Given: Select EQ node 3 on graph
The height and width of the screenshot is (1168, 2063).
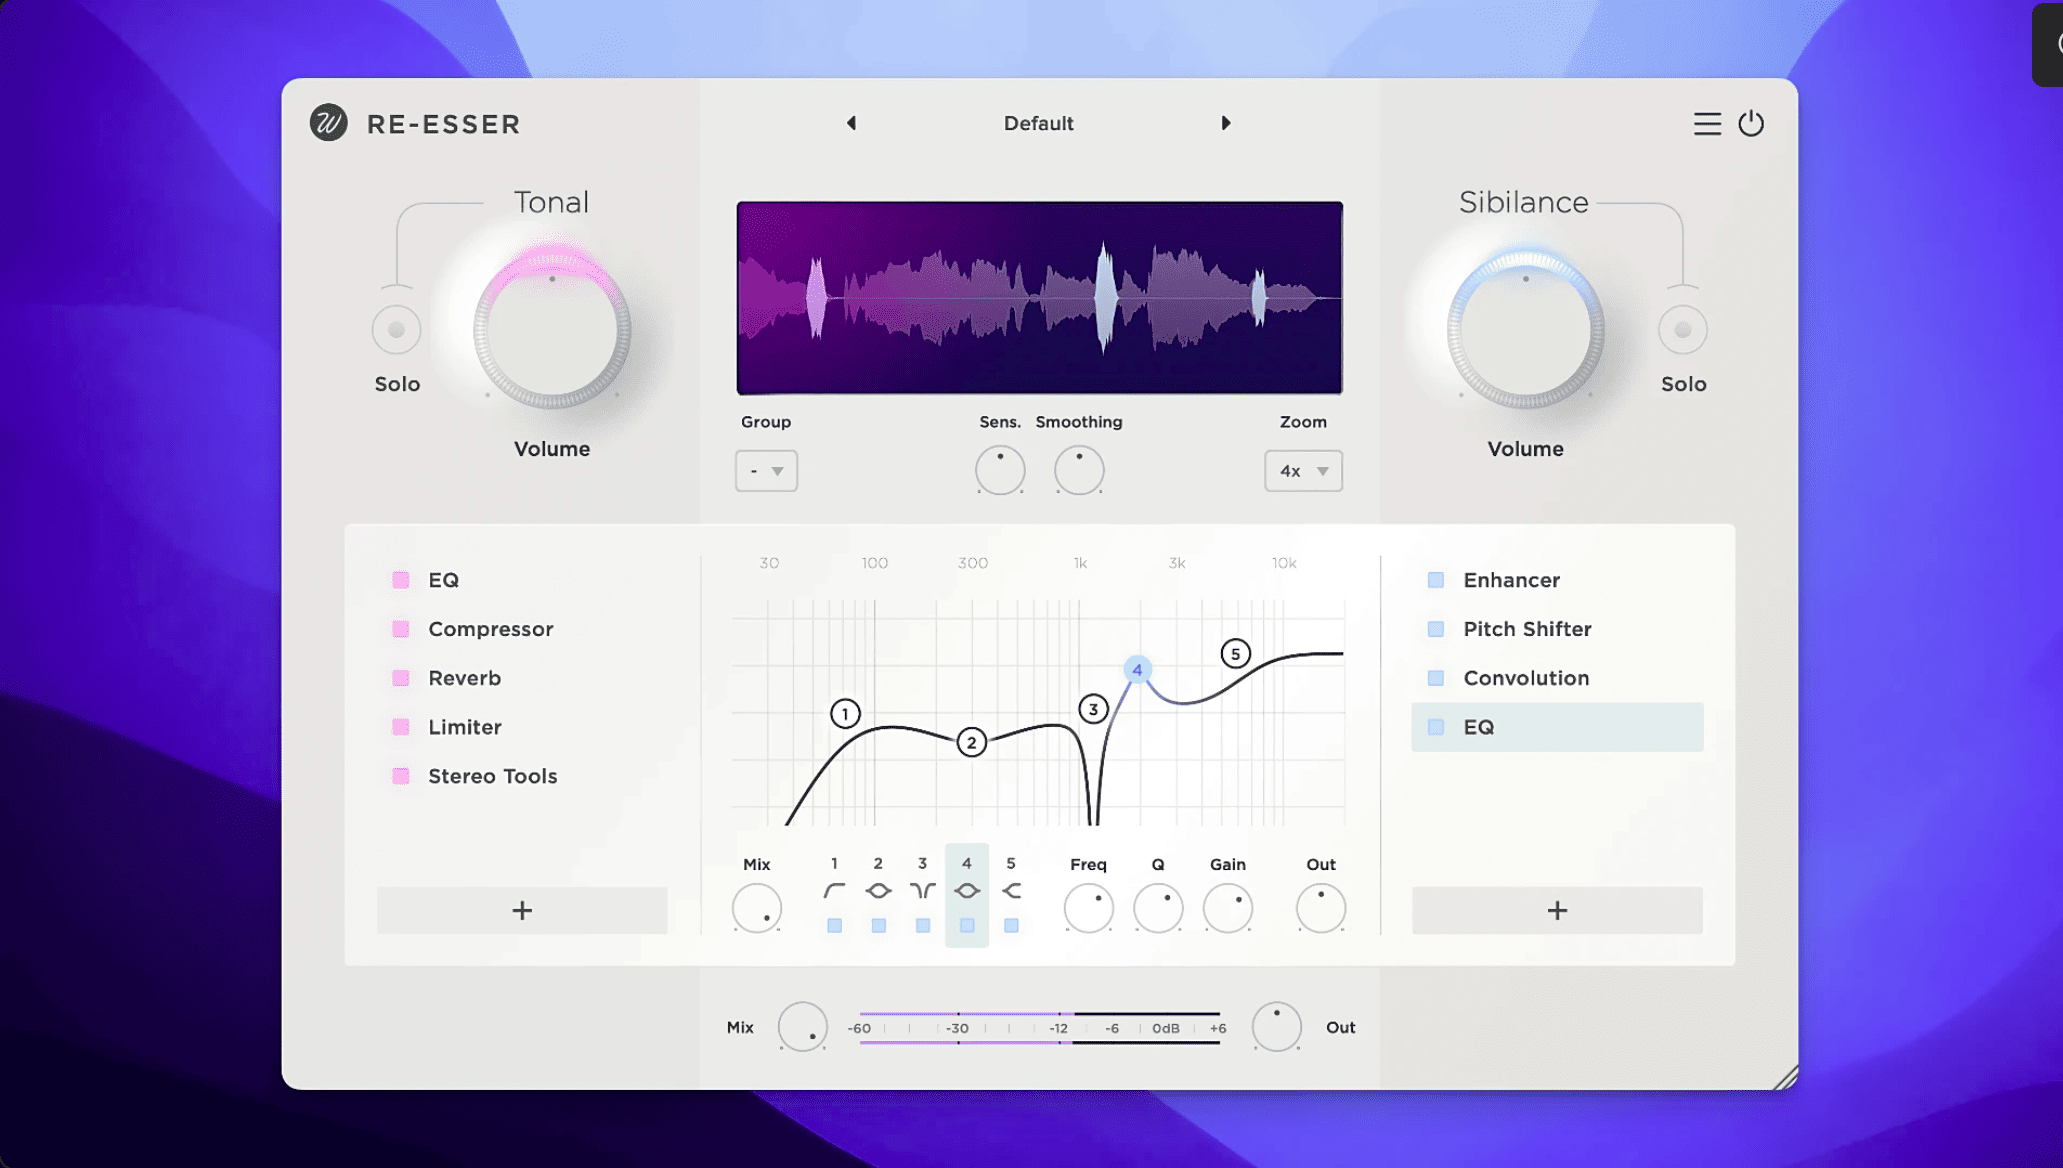Looking at the screenshot, I should tap(1093, 709).
